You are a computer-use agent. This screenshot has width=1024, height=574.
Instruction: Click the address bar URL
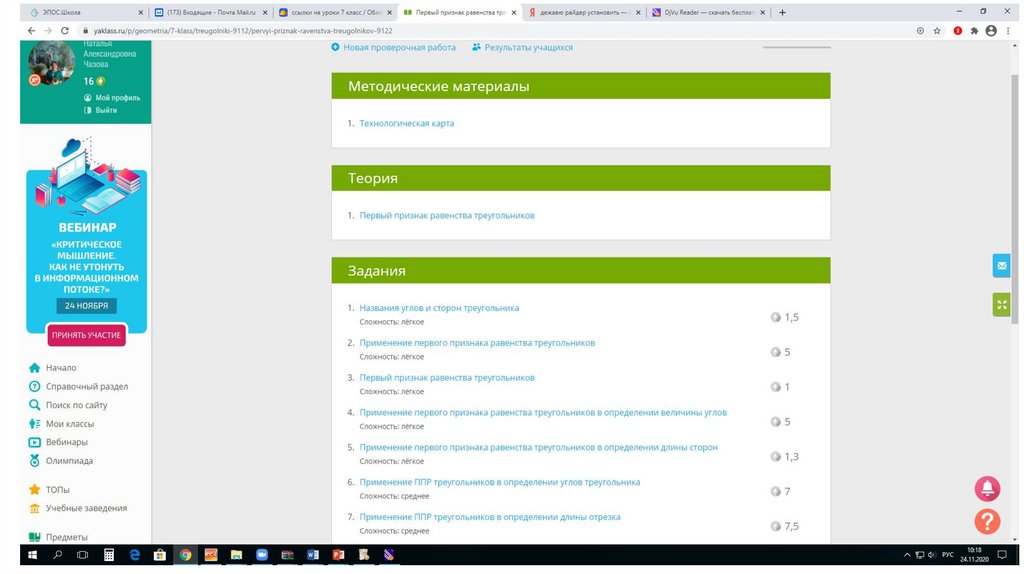tap(242, 31)
